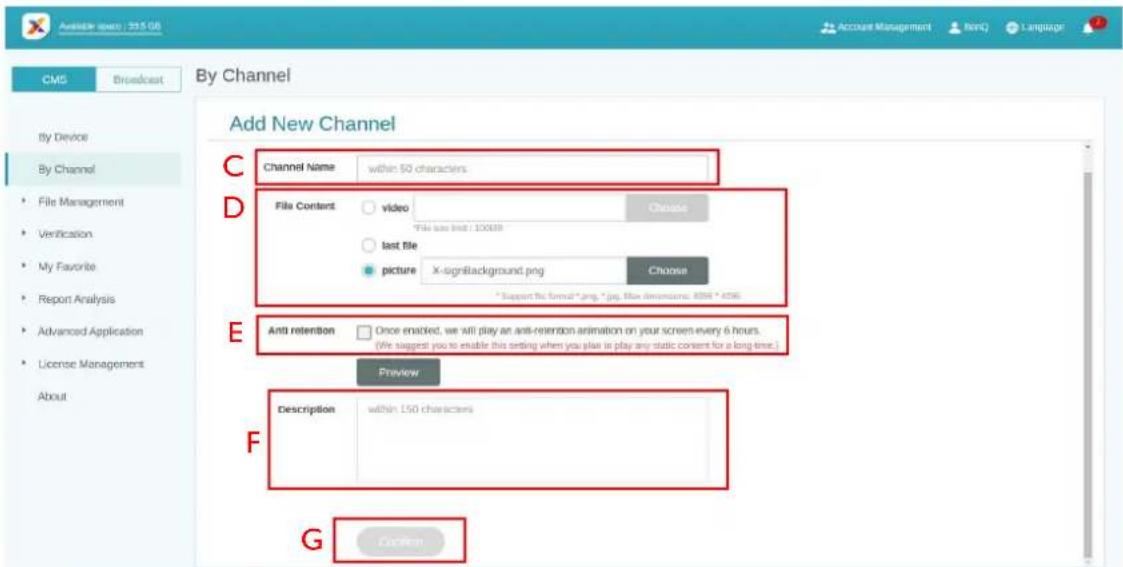
Task: Expand the My Favorite menu
Action: click(x=67, y=266)
